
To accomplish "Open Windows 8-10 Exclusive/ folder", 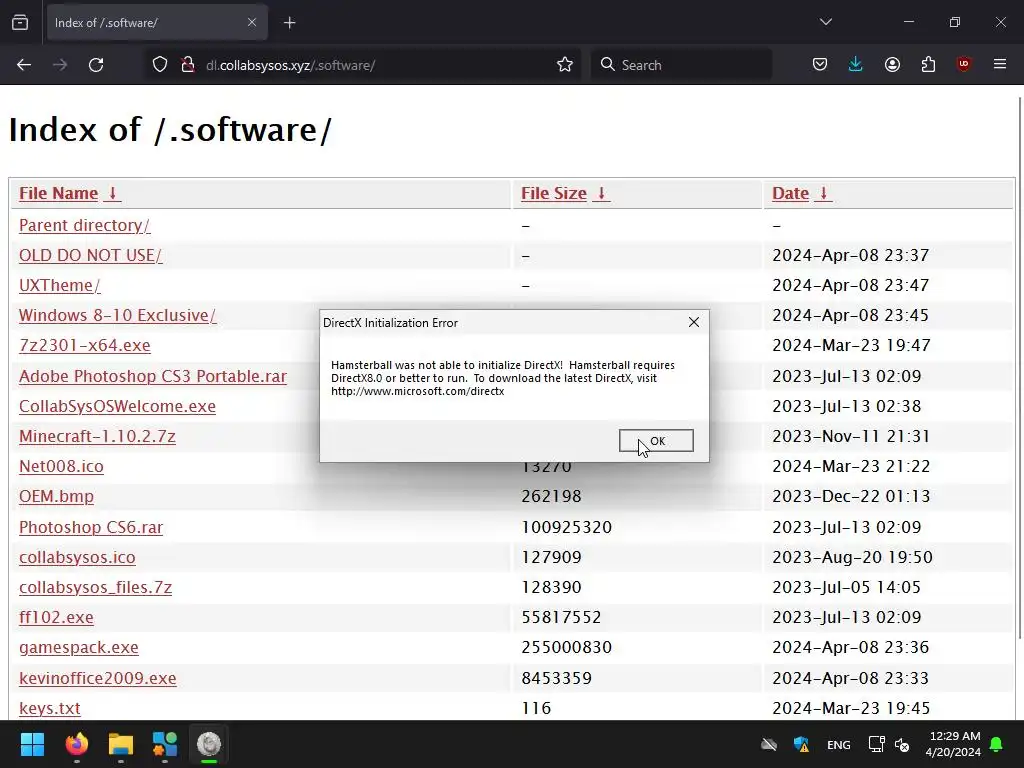I will (118, 315).
